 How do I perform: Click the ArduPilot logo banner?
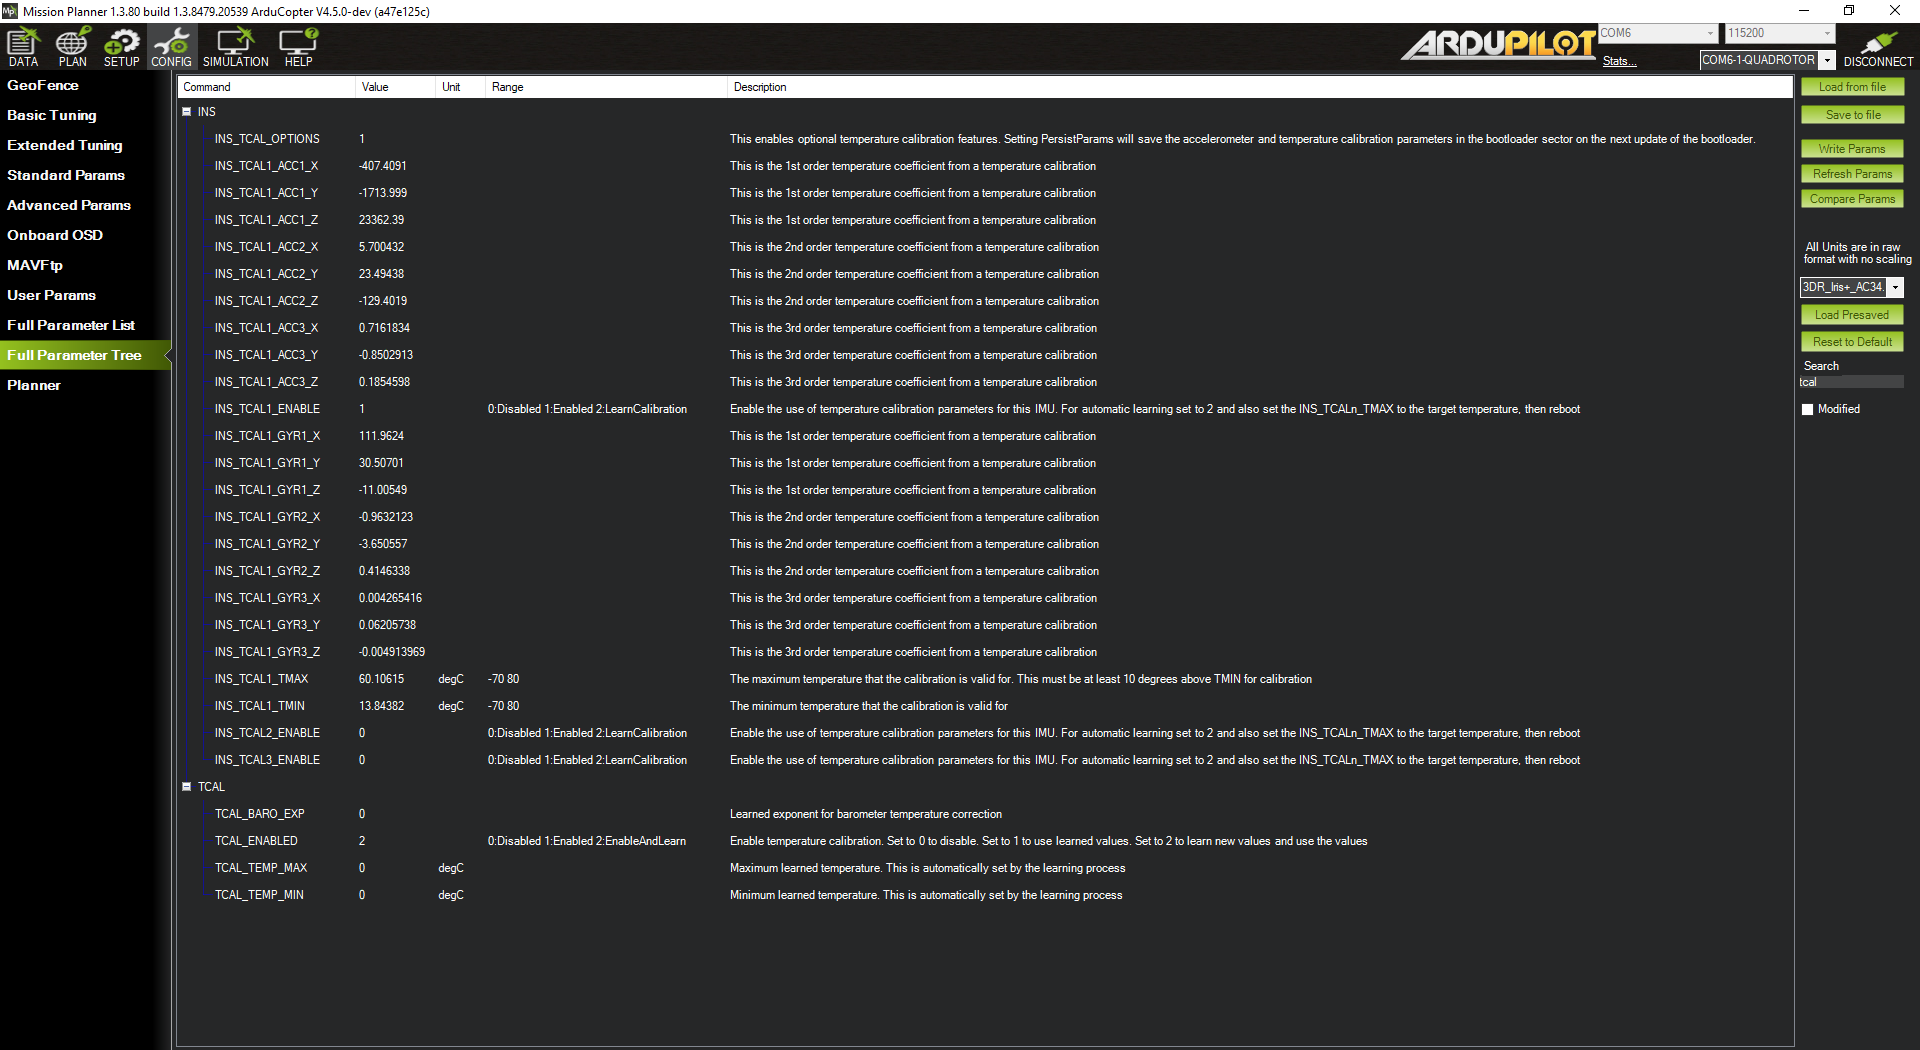point(1497,44)
